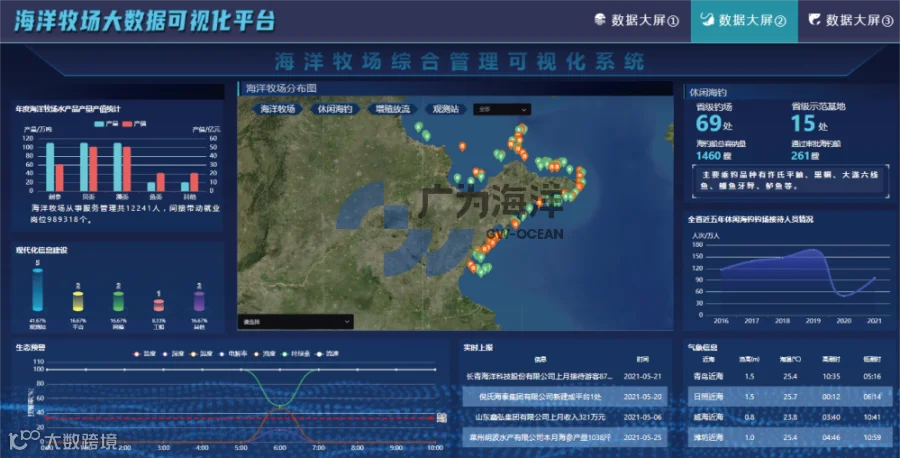This screenshot has height=458, width=900.
Task: Toggle the purple legend item in 生态预警
Action: click(173, 354)
